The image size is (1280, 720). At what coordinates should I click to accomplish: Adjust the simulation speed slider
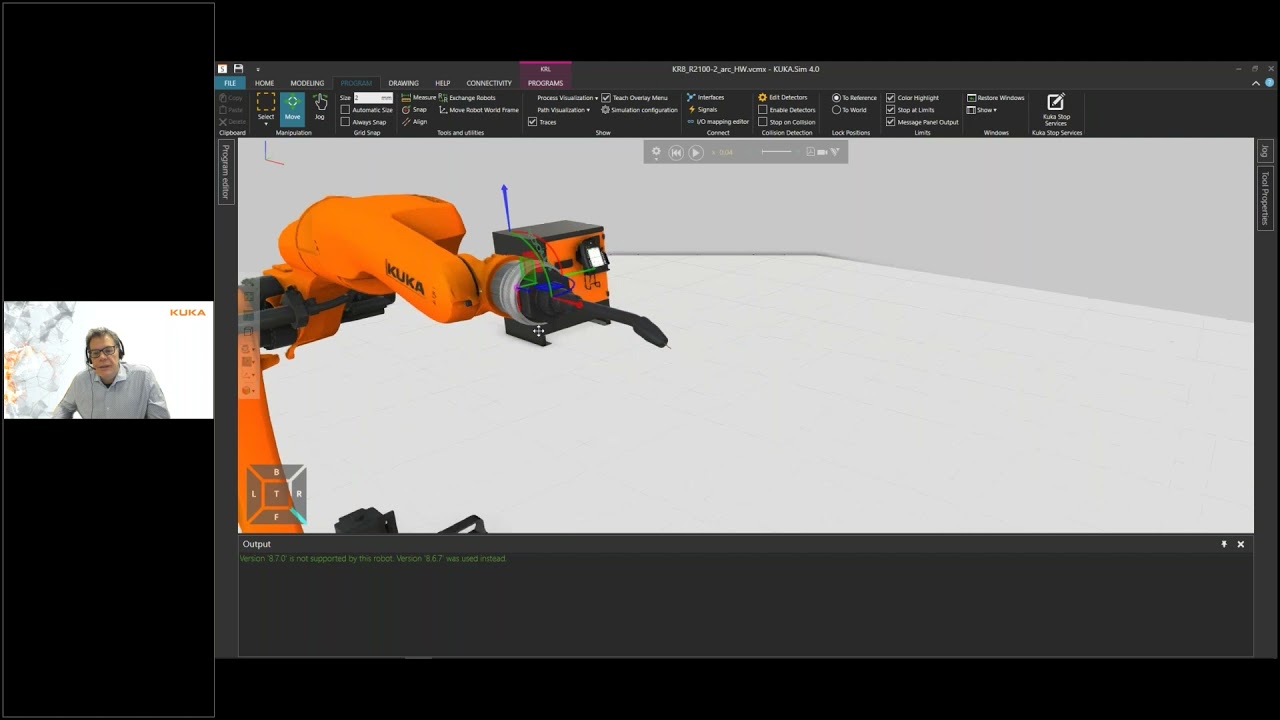coord(776,152)
